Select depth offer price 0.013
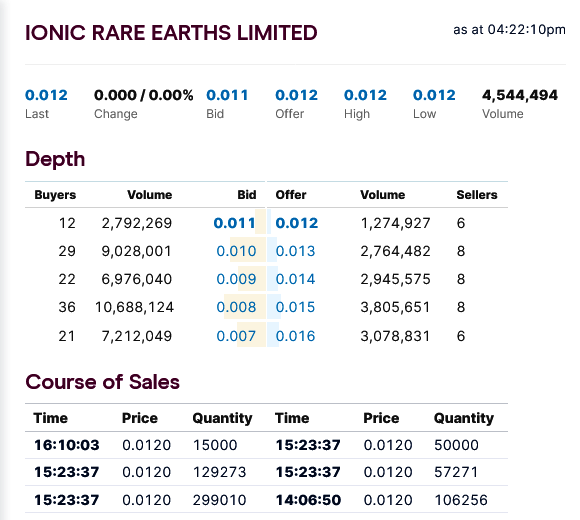 (x=295, y=251)
